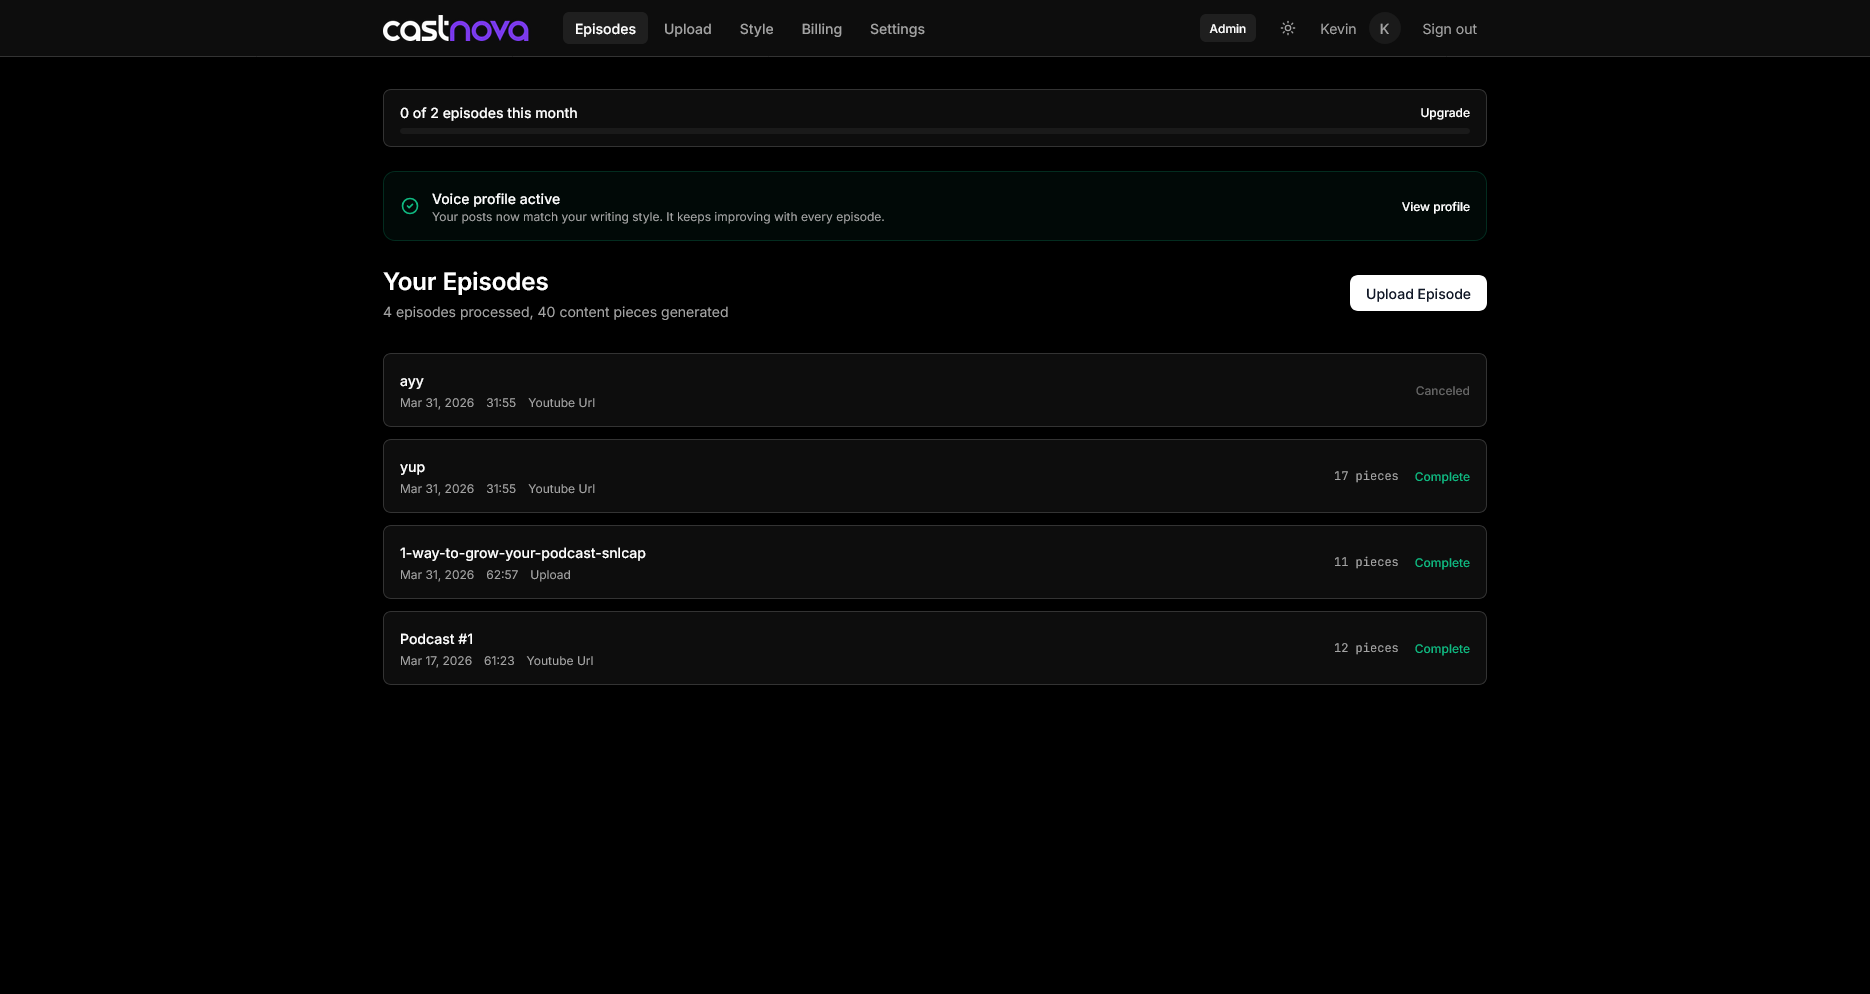The image size is (1870, 994).
Task: Toggle the light/dark theme sun icon
Action: 1288,28
